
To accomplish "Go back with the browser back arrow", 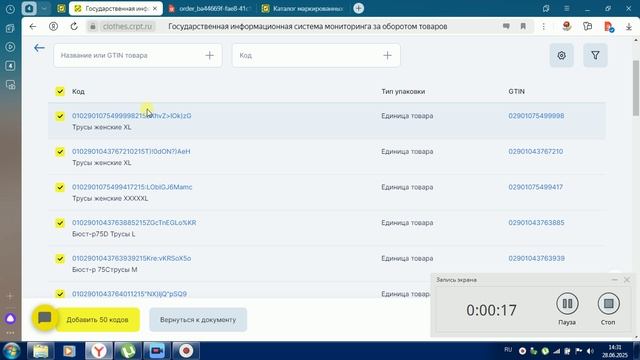I will pos(33,26).
